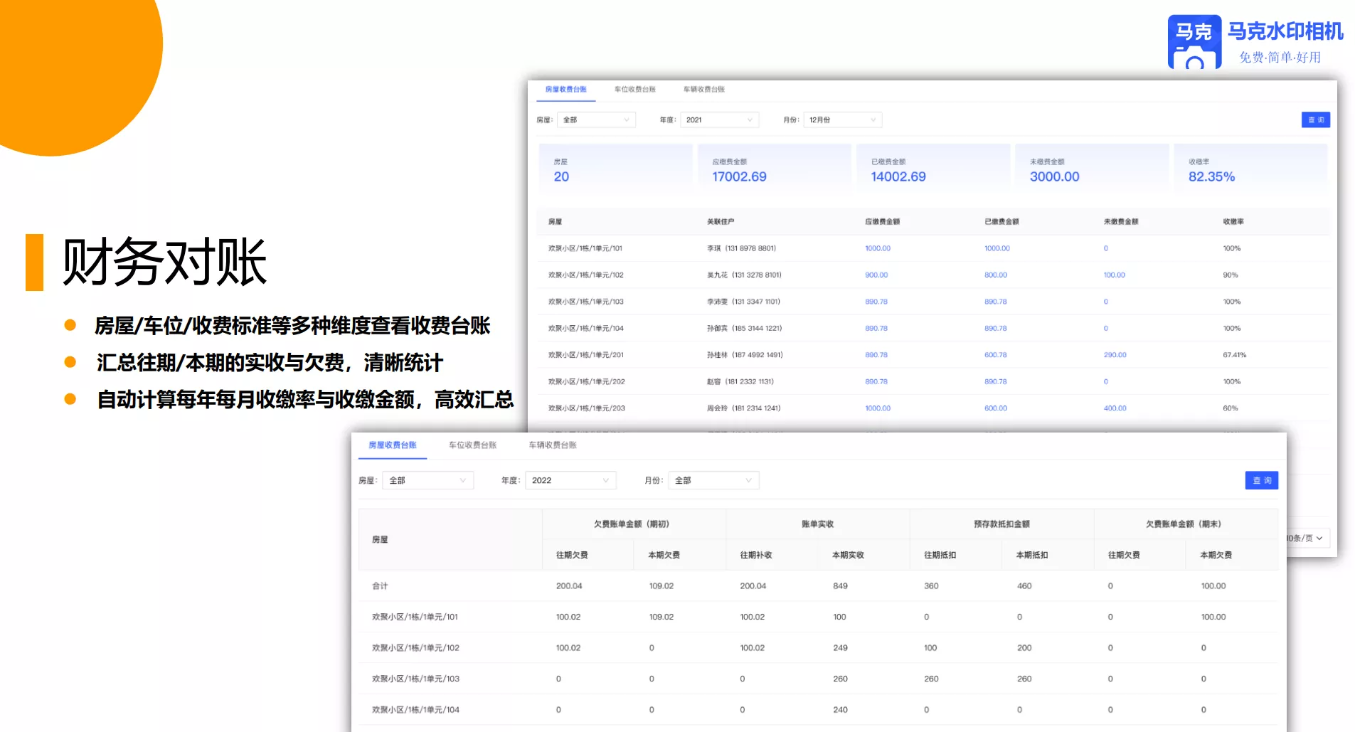Screen dimensions: 1355x732
Task: Click 90% collection rate for room 102
Action: tap(1230, 275)
